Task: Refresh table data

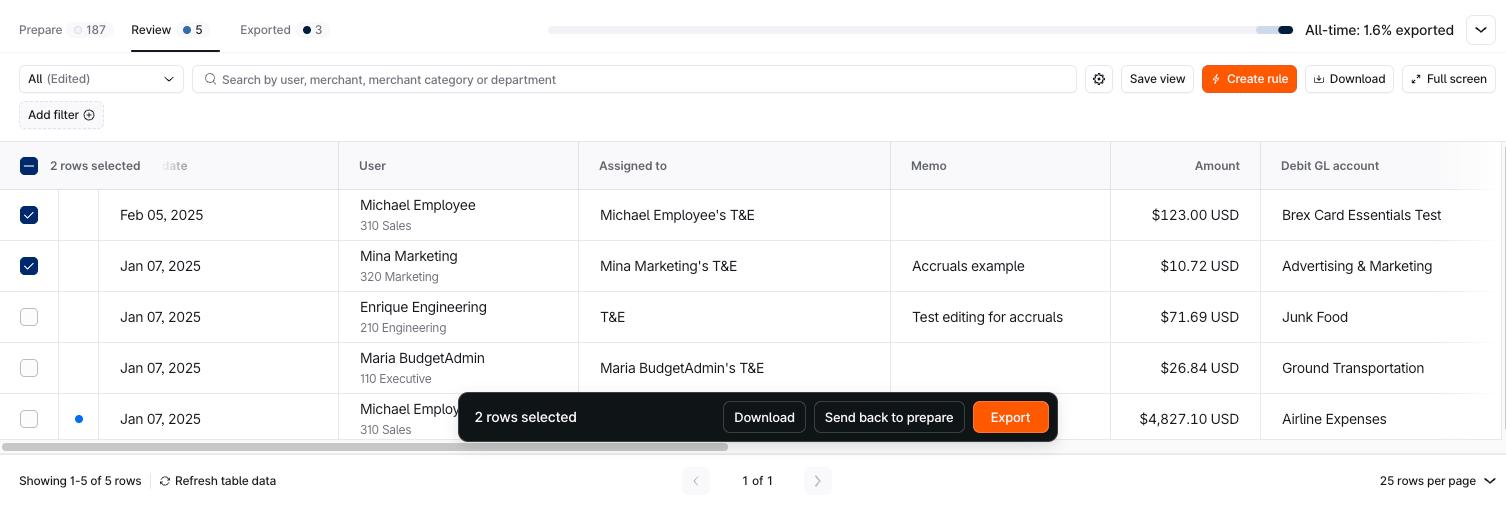Action: [217, 481]
